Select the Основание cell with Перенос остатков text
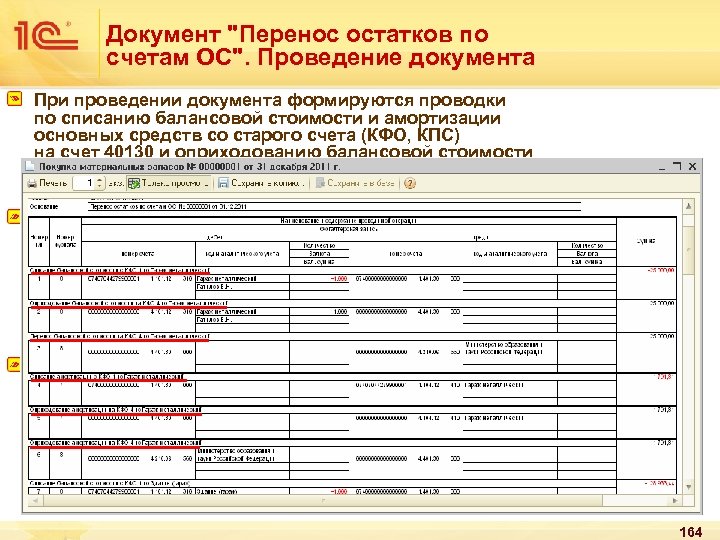 (x=334, y=207)
